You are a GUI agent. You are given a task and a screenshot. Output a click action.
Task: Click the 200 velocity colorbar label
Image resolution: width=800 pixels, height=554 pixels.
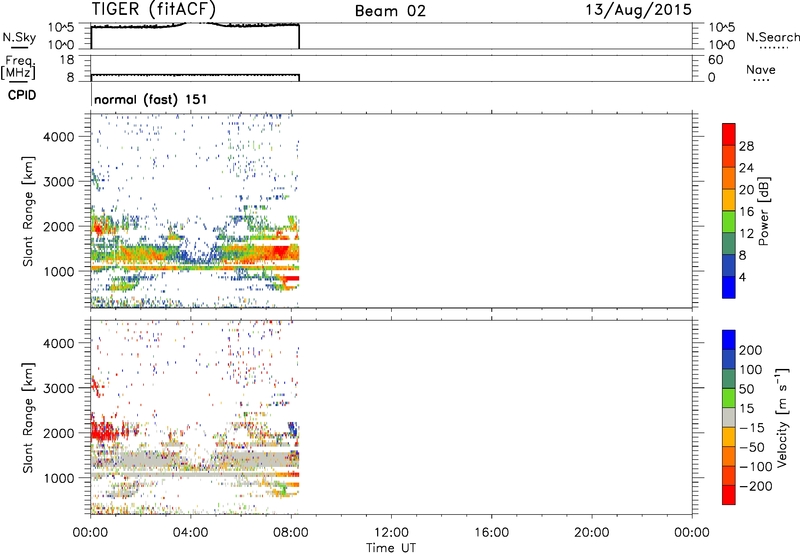751,350
